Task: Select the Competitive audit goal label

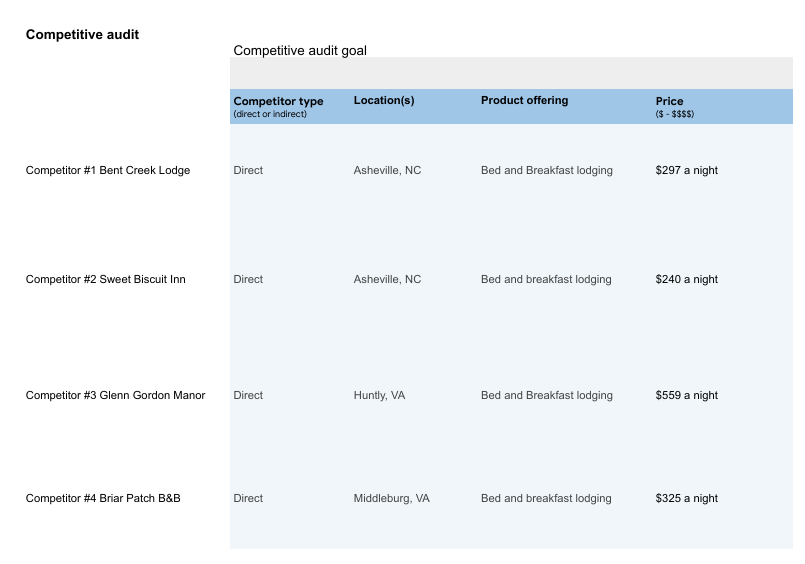Action: point(299,51)
